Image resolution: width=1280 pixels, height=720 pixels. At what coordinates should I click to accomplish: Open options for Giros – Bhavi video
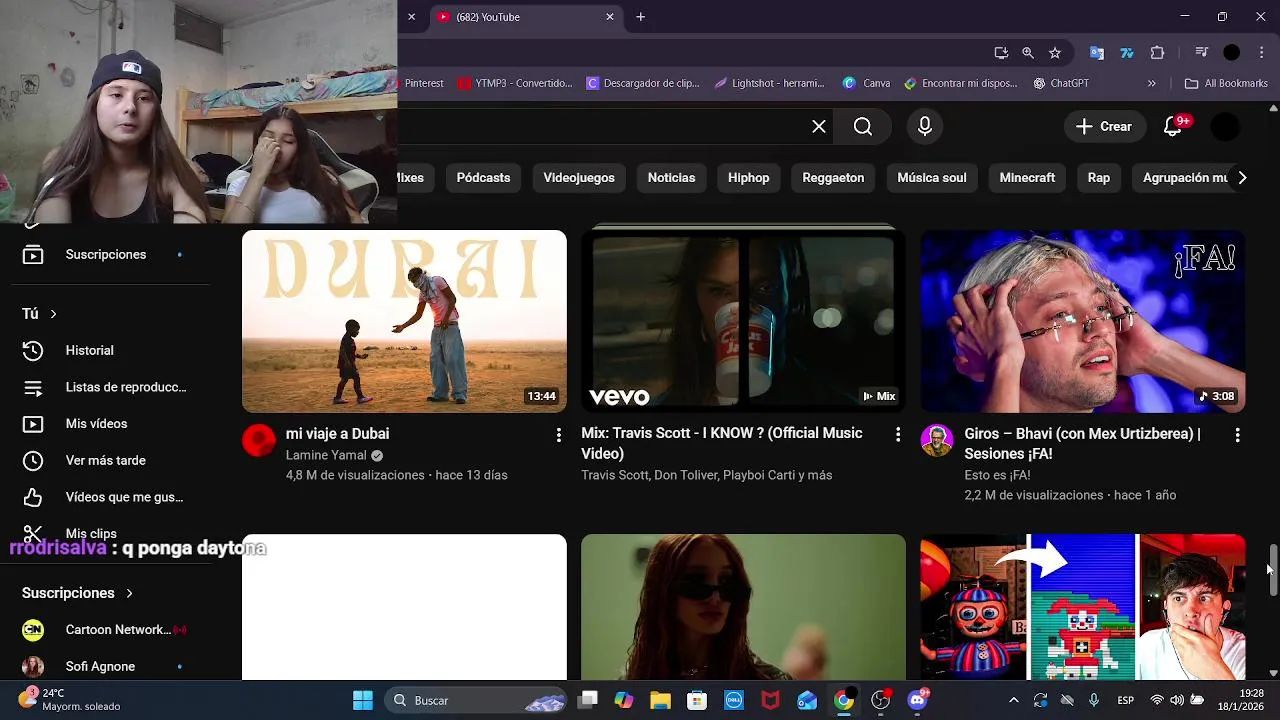[x=1237, y=435]
